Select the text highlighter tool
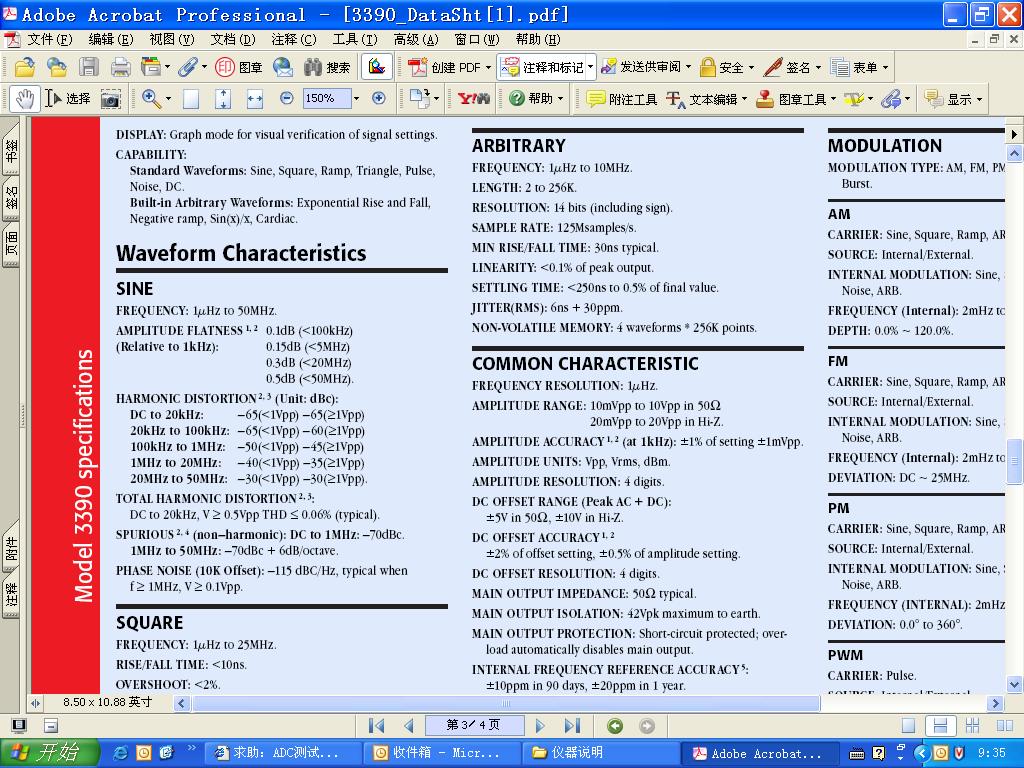1024x768 pixels. tap(854, 99)
